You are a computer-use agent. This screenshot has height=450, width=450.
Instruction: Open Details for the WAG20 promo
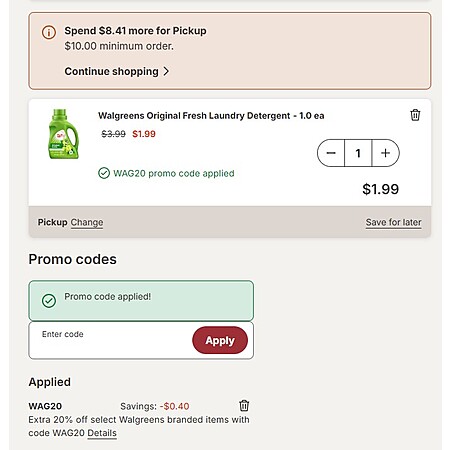tap(102, 433)
